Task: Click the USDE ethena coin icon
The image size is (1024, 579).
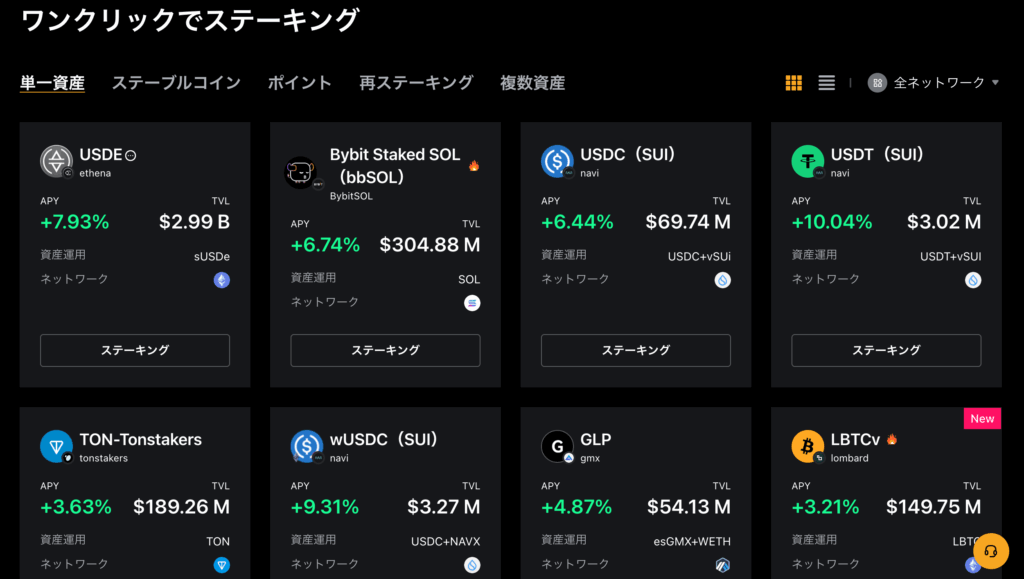Action: [x=56, y=161]
